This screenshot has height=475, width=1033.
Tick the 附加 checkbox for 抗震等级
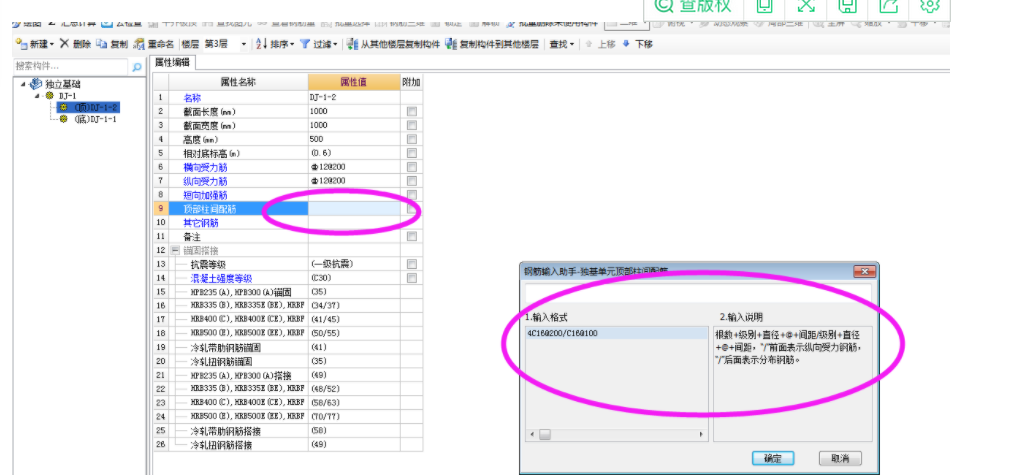[x=412, y=264]
